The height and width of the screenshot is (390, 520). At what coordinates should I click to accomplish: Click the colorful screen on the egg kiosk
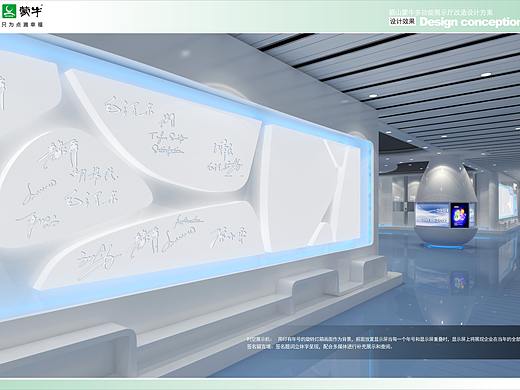point(460,215)
